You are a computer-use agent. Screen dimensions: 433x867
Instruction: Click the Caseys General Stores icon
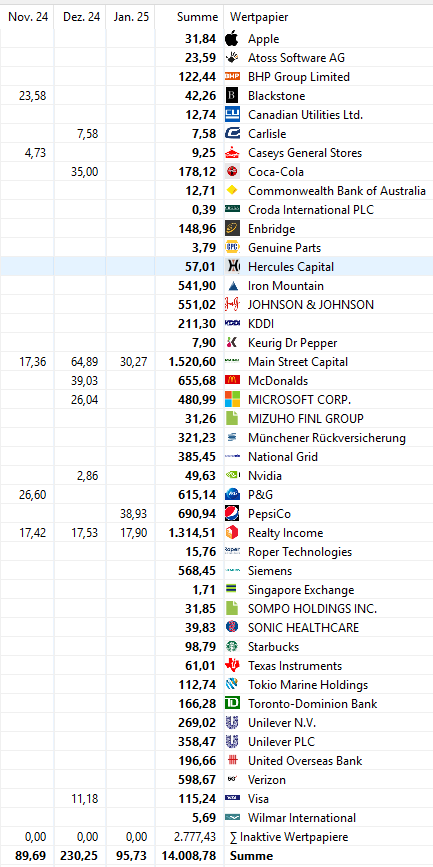click(232, 153)
